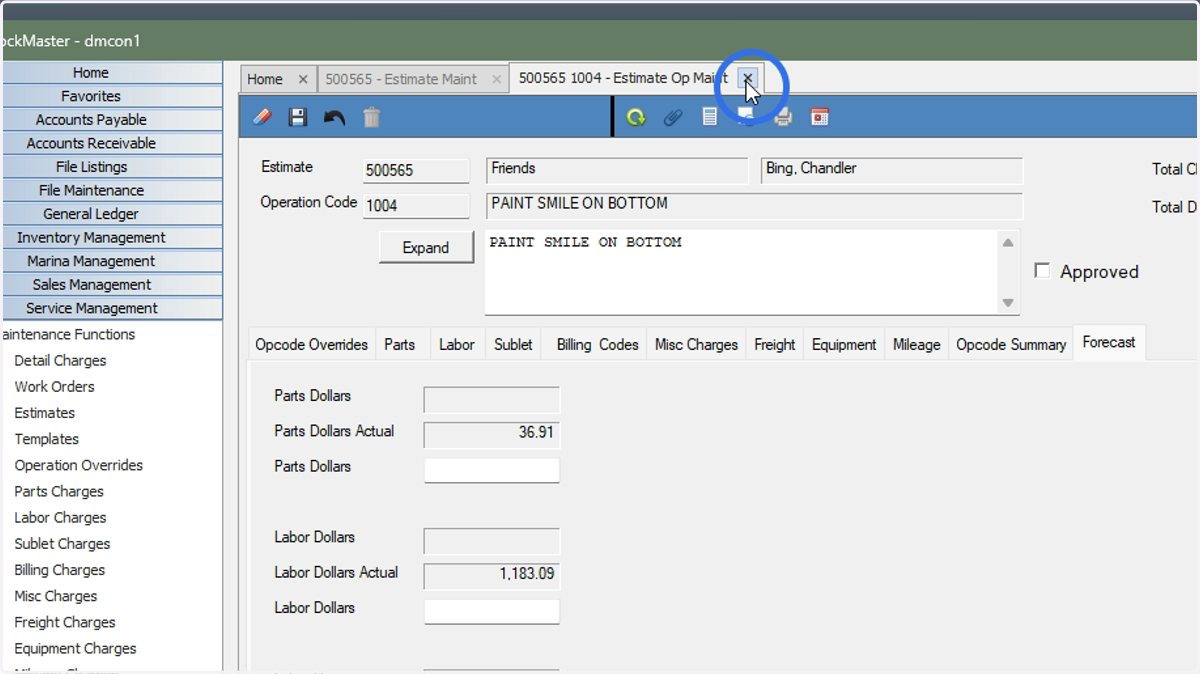Select Billing Charges in function list
This screenshot has height=674, width=1200.
click(59, 569)
